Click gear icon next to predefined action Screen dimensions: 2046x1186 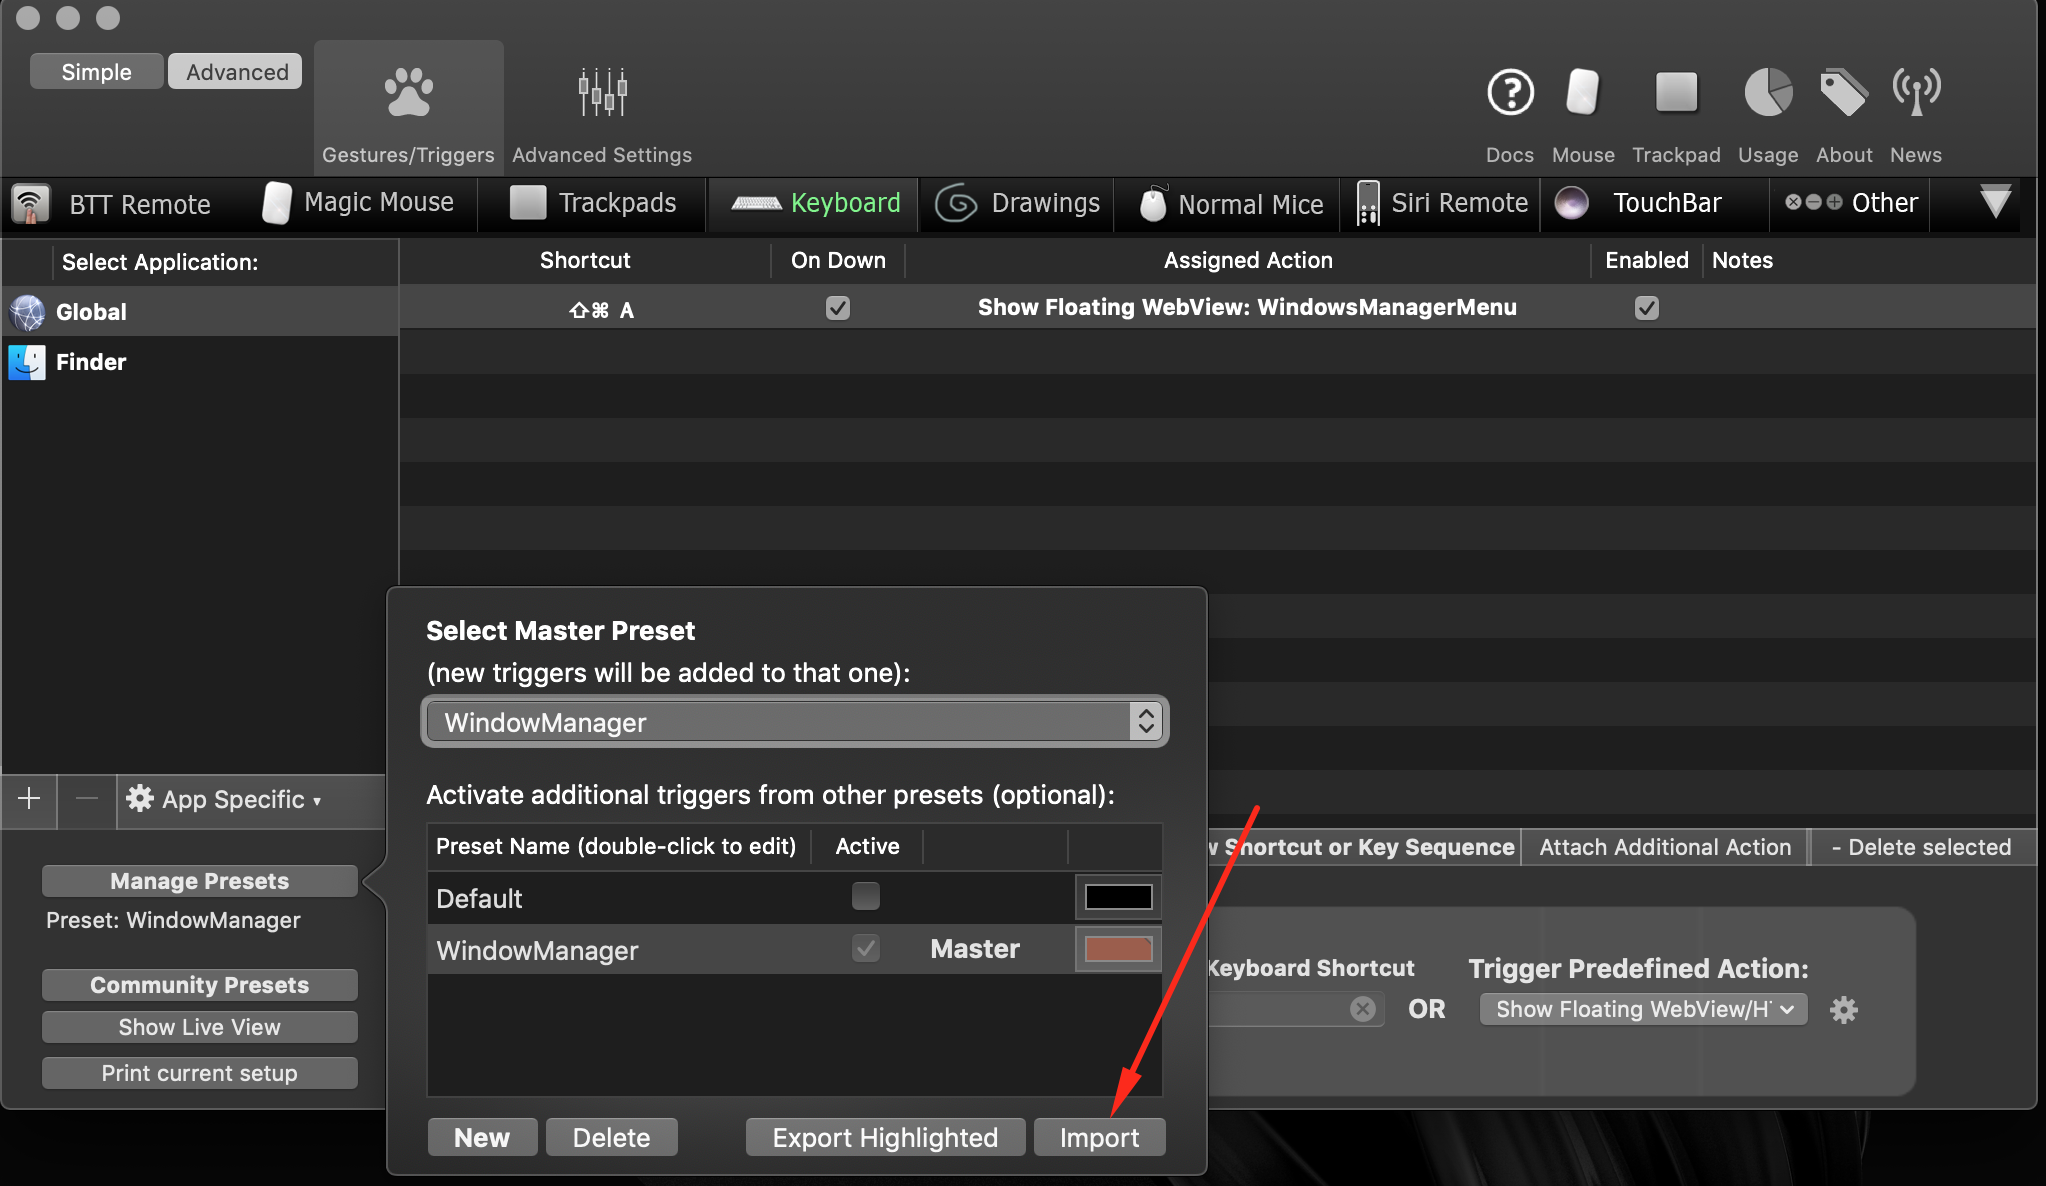point(1843,1010)
